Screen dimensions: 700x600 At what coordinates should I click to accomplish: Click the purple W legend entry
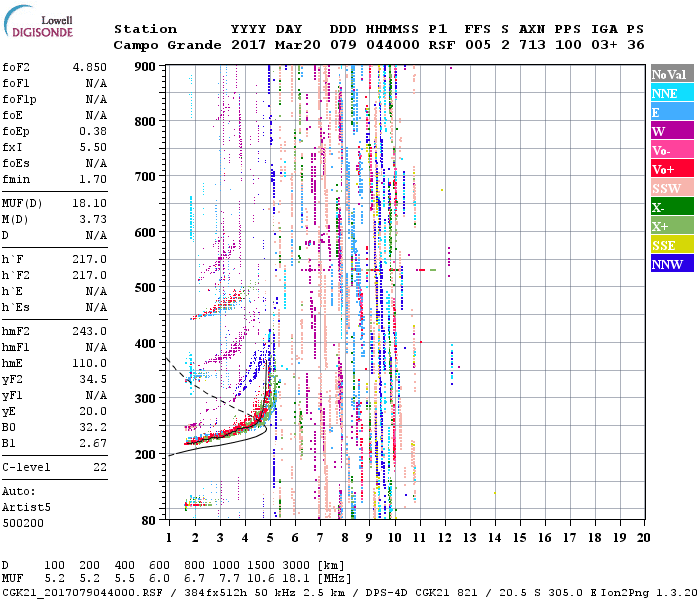671,131
